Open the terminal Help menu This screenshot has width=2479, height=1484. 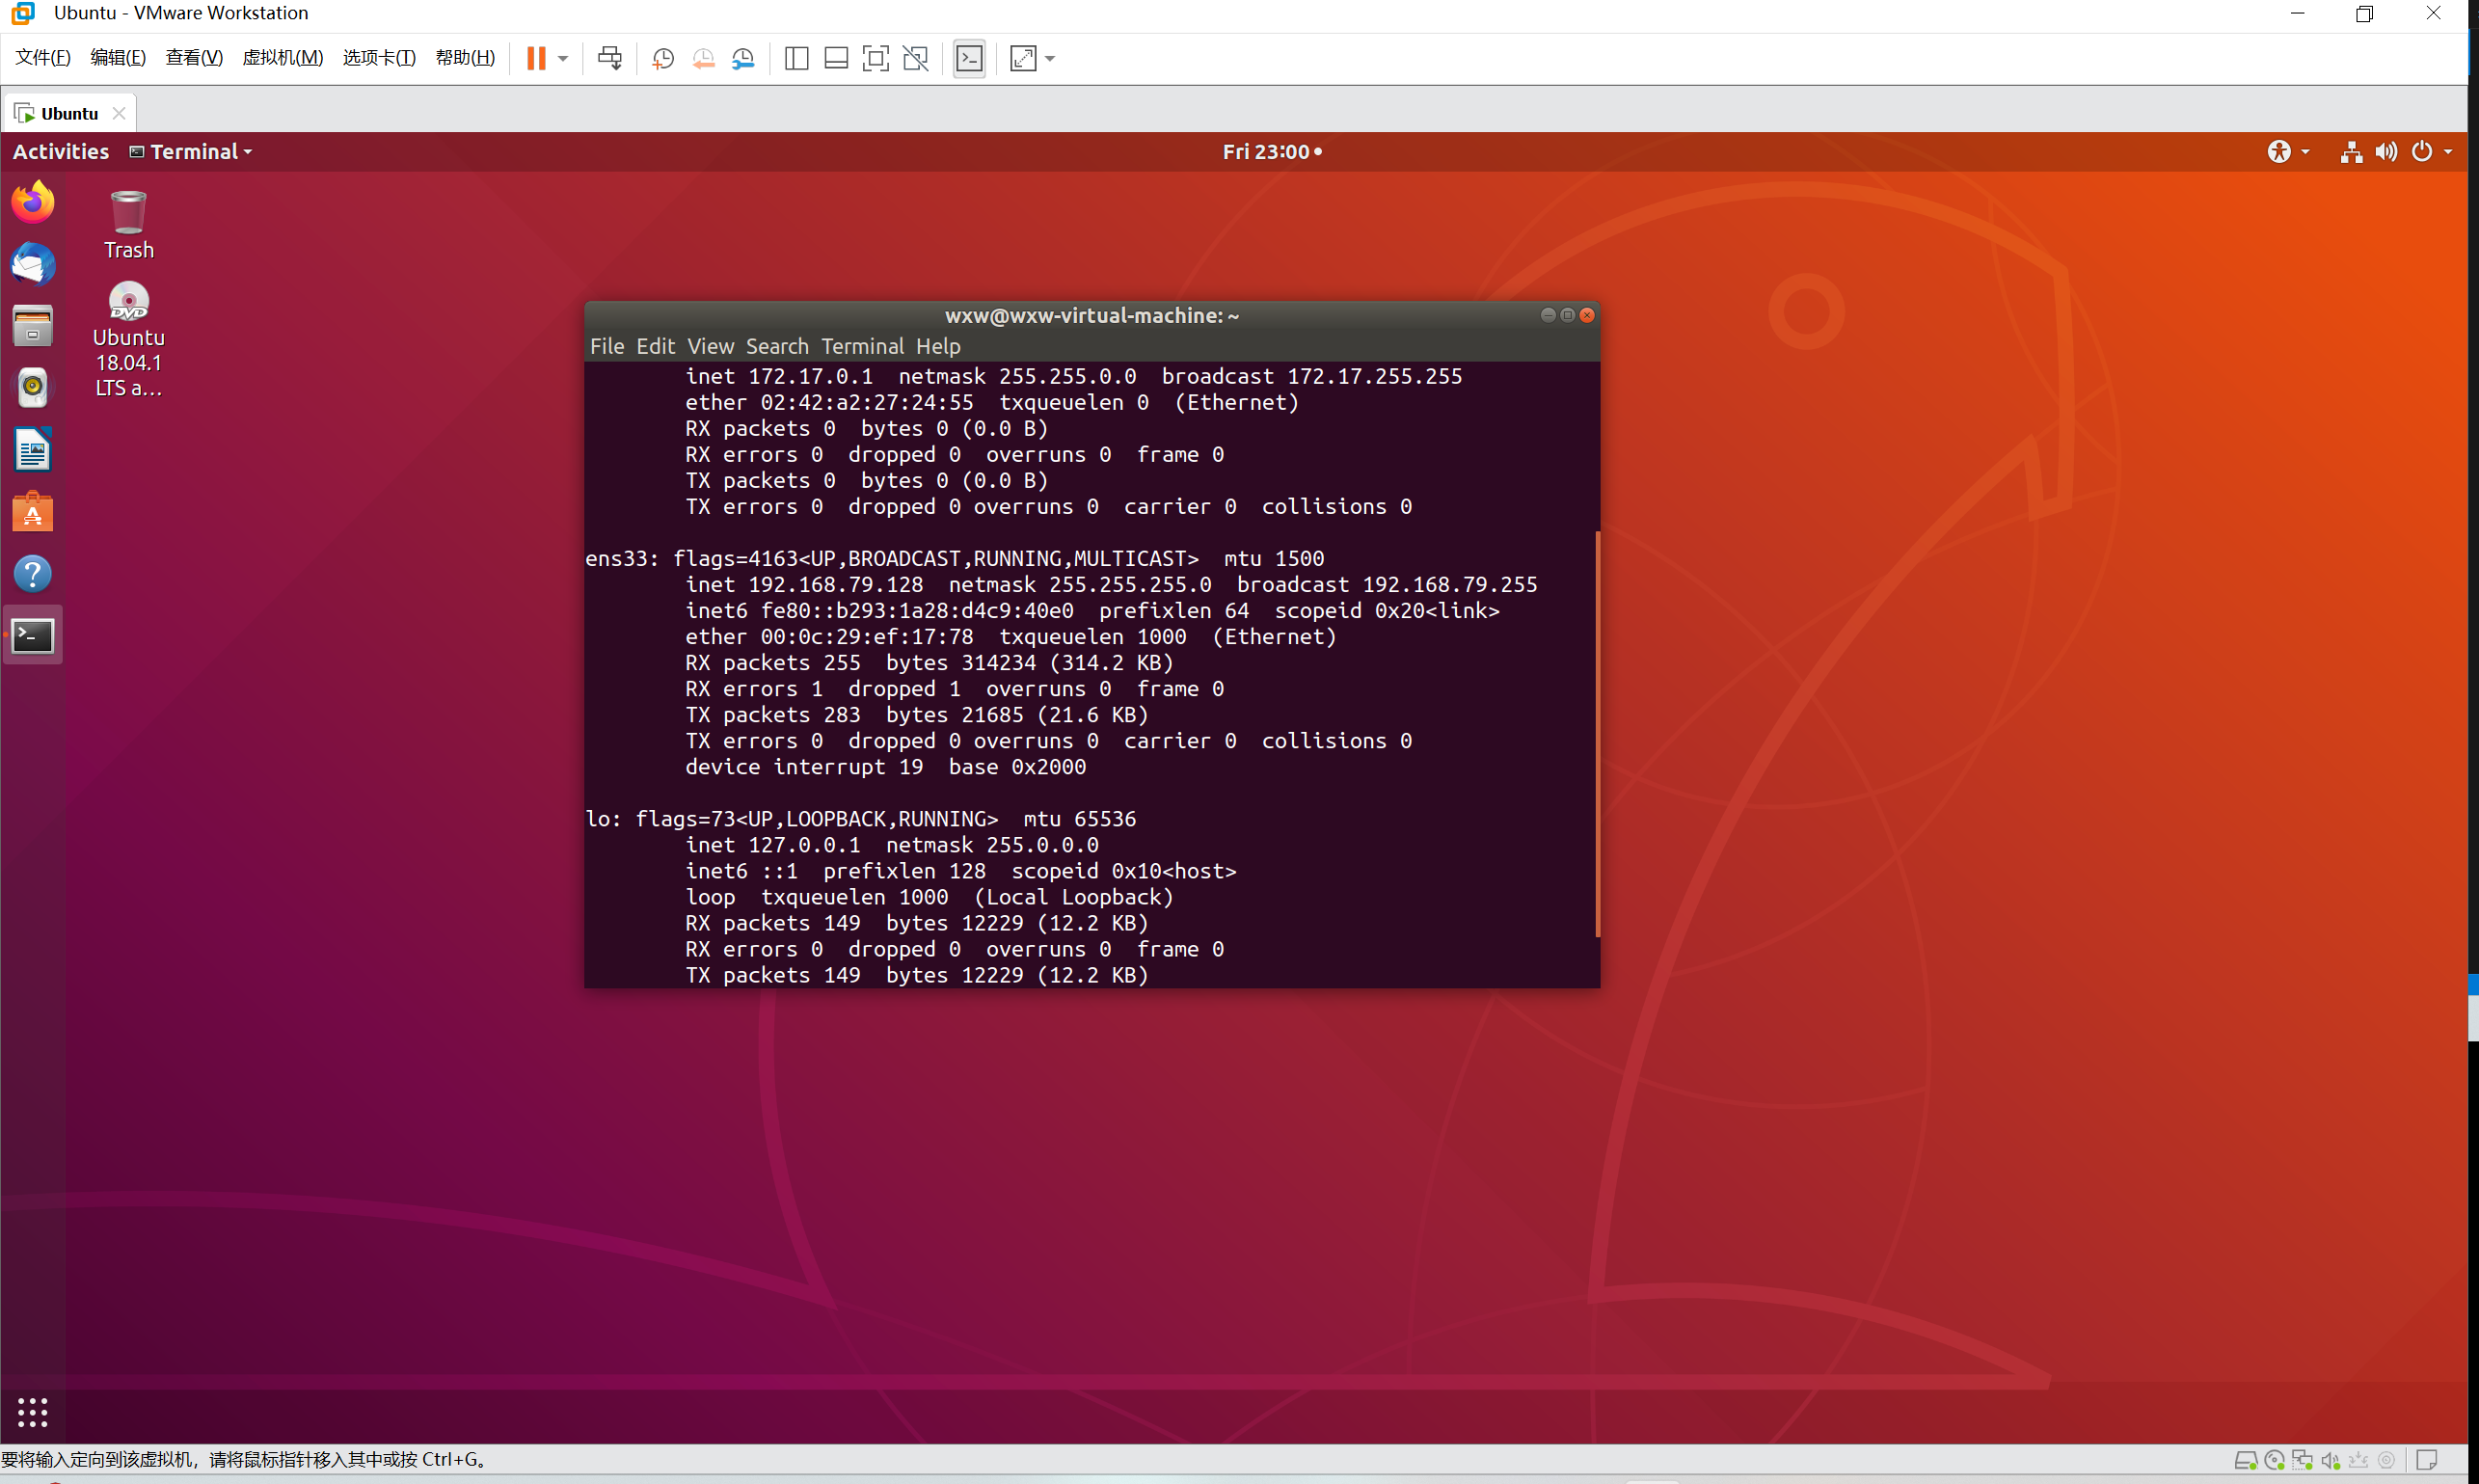[x=938, y=346]
